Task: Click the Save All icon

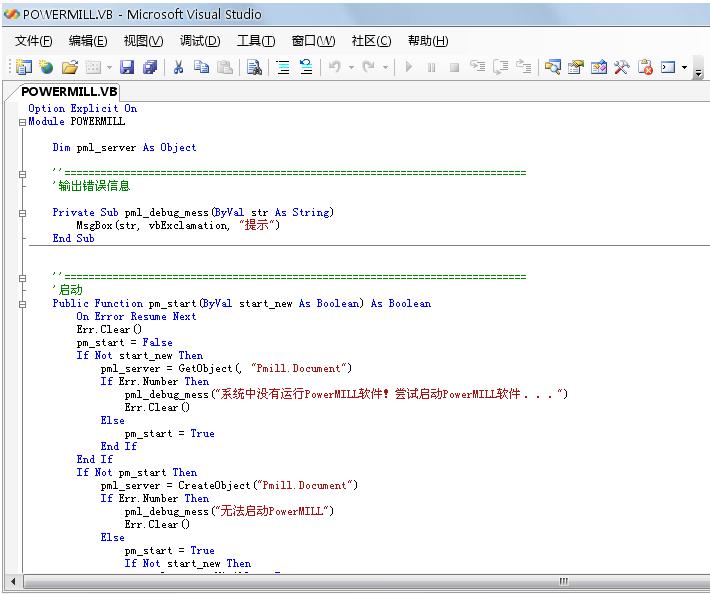Action: click(150, 67)
